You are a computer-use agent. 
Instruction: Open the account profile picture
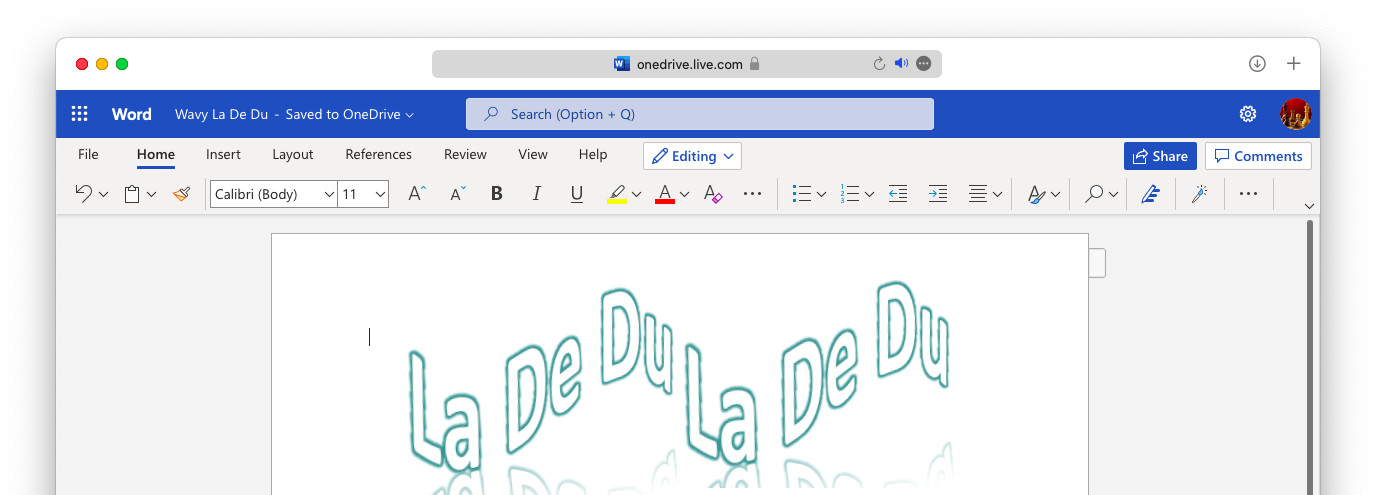(1295, 114)
